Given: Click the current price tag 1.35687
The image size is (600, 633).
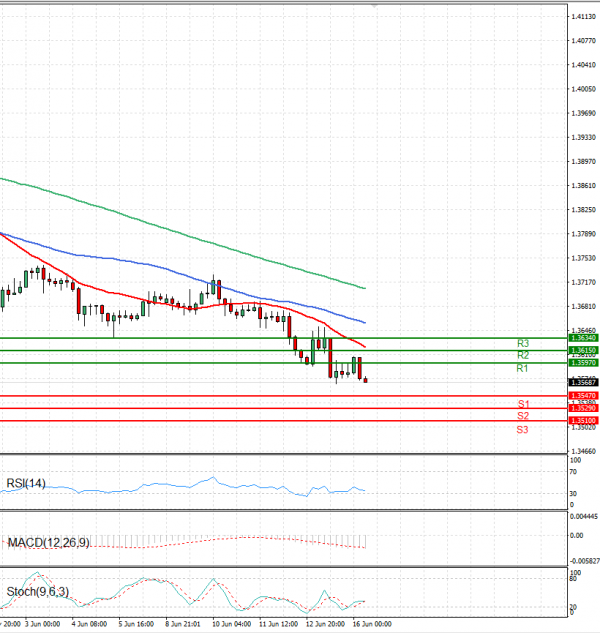Looking at the screenshot, I should [x=583, y=382].
